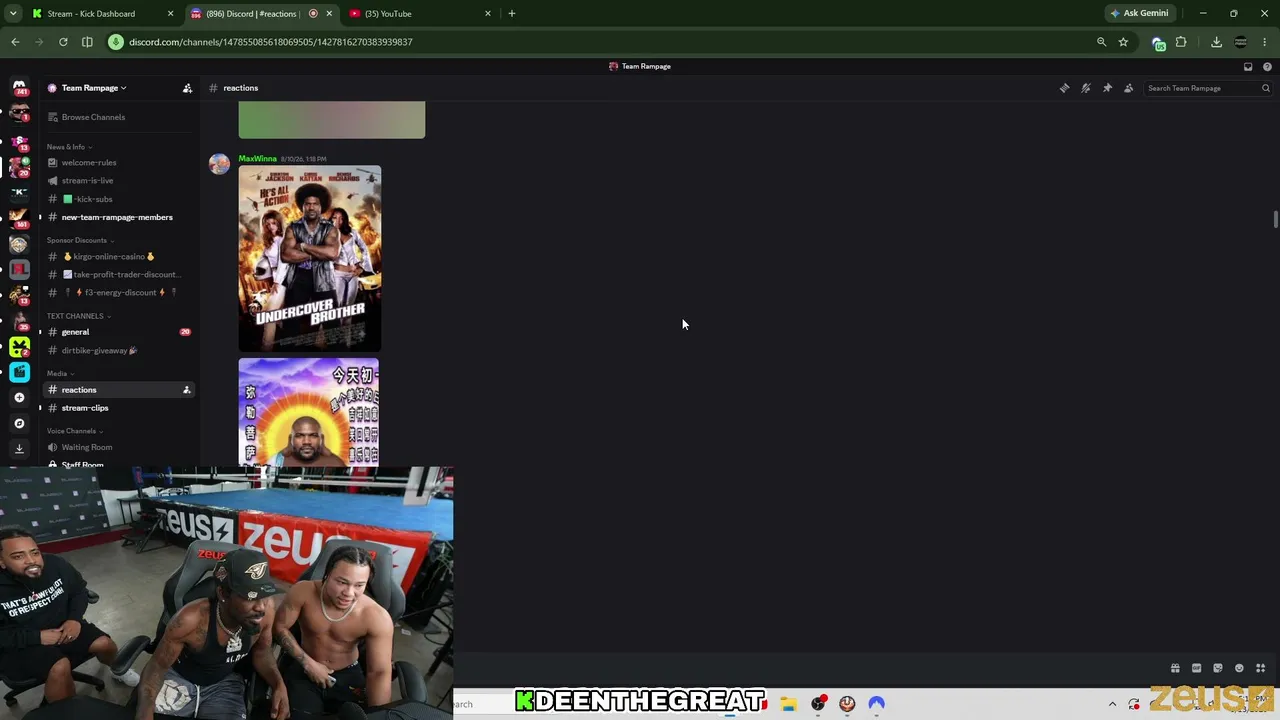Click Ask Gemini button
This screenshot has height=720, width=1280.
pos(1139,14)
